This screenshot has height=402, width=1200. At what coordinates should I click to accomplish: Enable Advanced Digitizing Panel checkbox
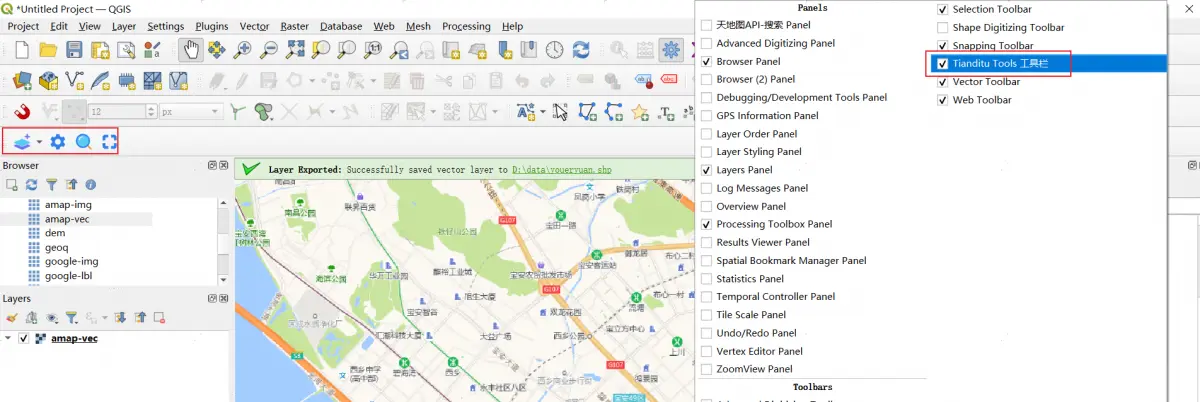(x=706, y=43)
